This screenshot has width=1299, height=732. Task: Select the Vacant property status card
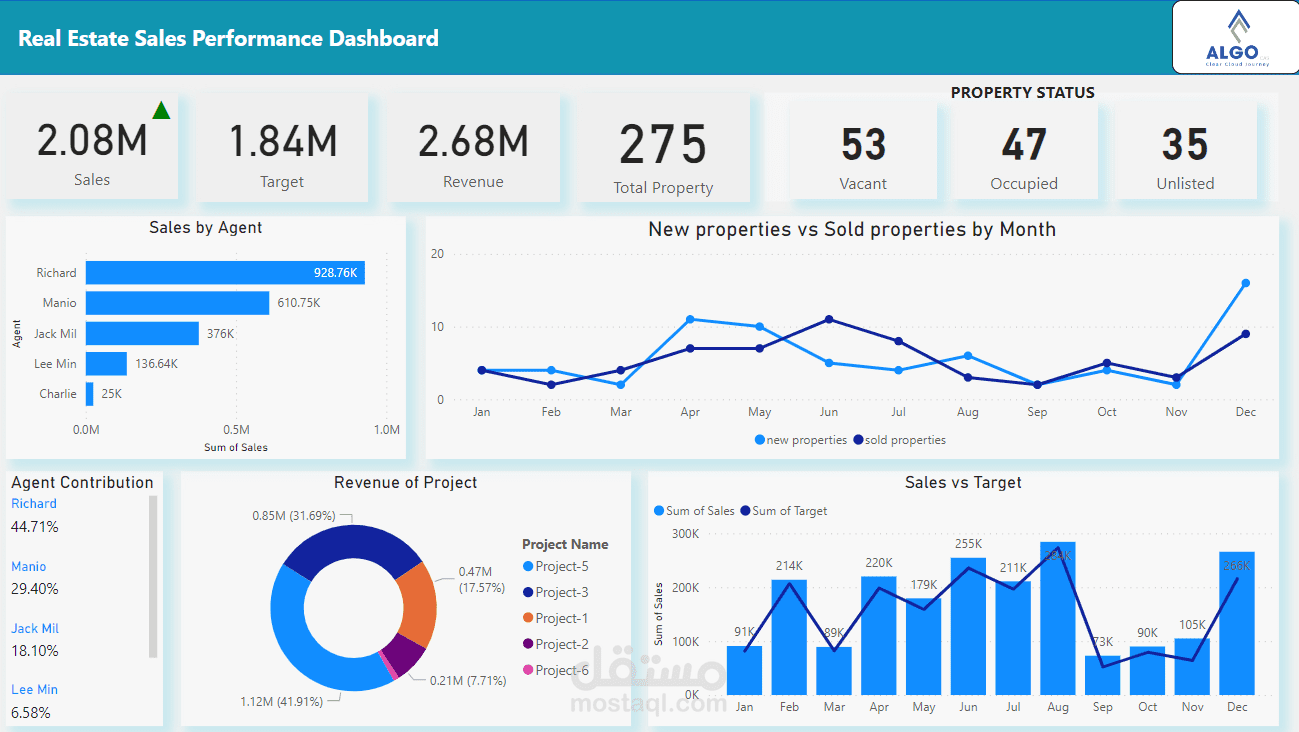pos(863,150)
